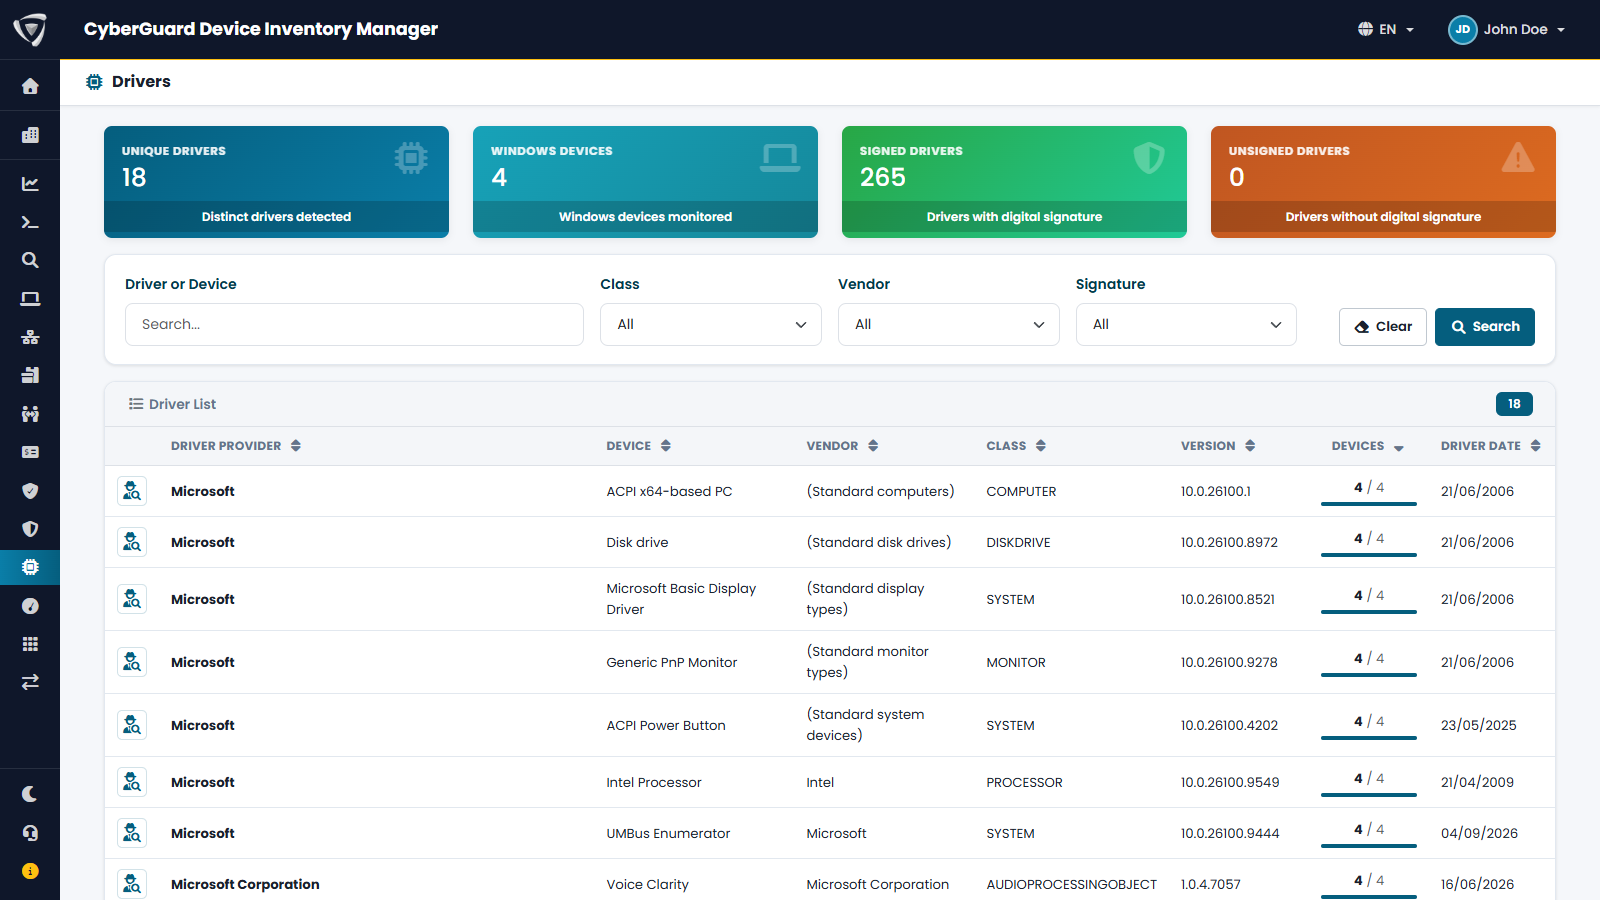Open the terminal prompt sidebar icon

[x=30, y=222]
